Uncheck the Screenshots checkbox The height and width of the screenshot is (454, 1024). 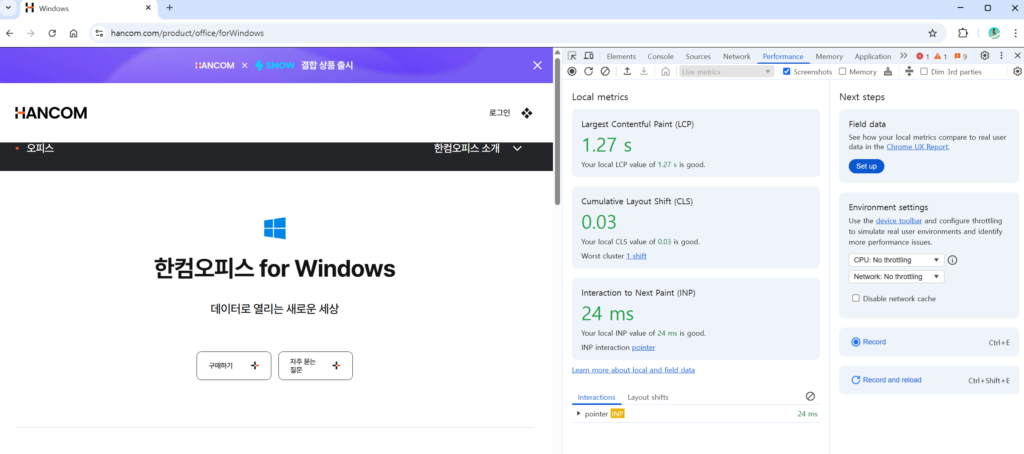point(787,72)
